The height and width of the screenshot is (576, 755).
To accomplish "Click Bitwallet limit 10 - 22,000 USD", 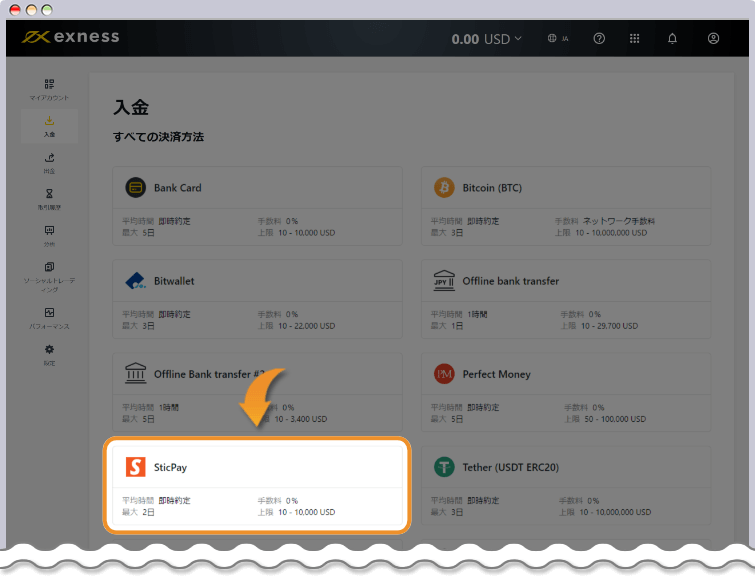I will coord(307,326).
